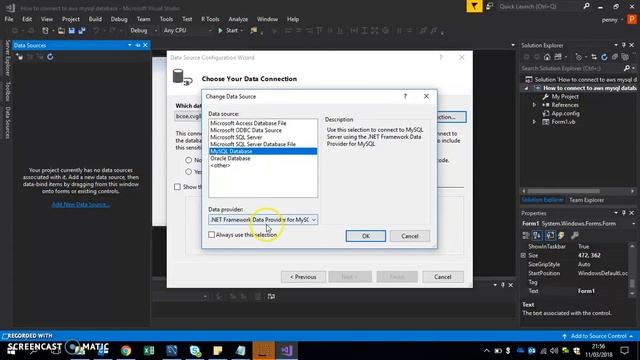Switch to the Team Explorer tab
Image resolution: width=640 pixels, height=360 pixels.
click(587, 200)
